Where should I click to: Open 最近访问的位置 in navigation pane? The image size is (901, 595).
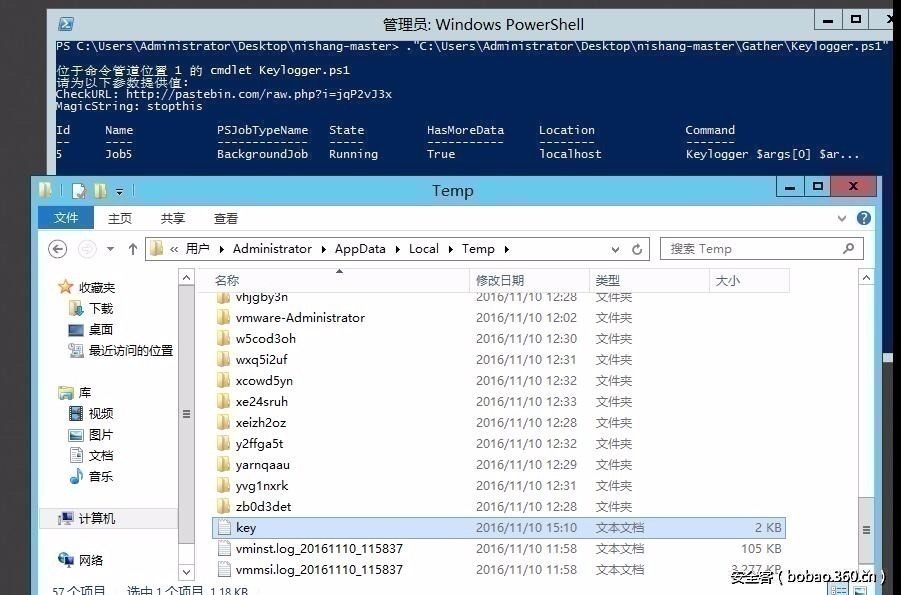[x=131, y=351]
